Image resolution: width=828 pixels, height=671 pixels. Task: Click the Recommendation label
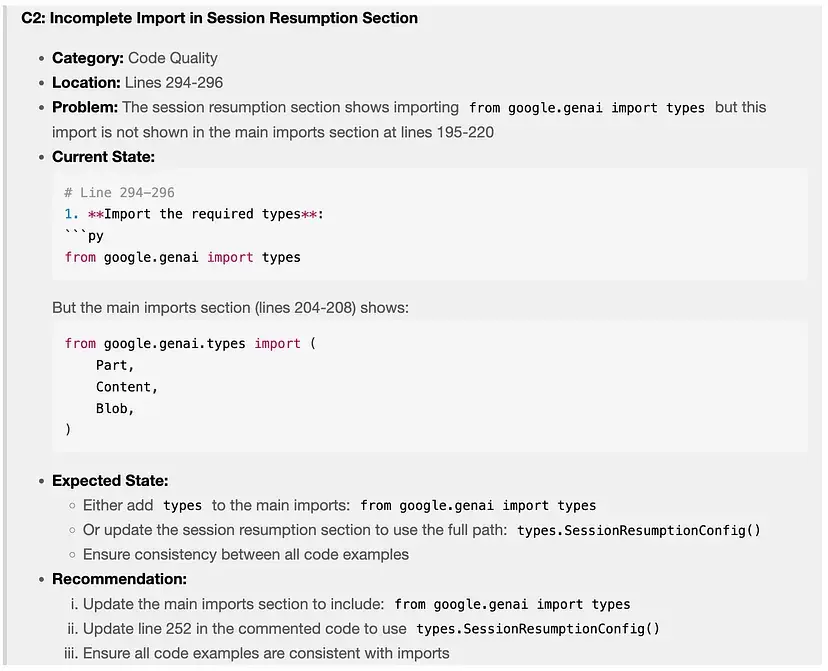[119, 579]
